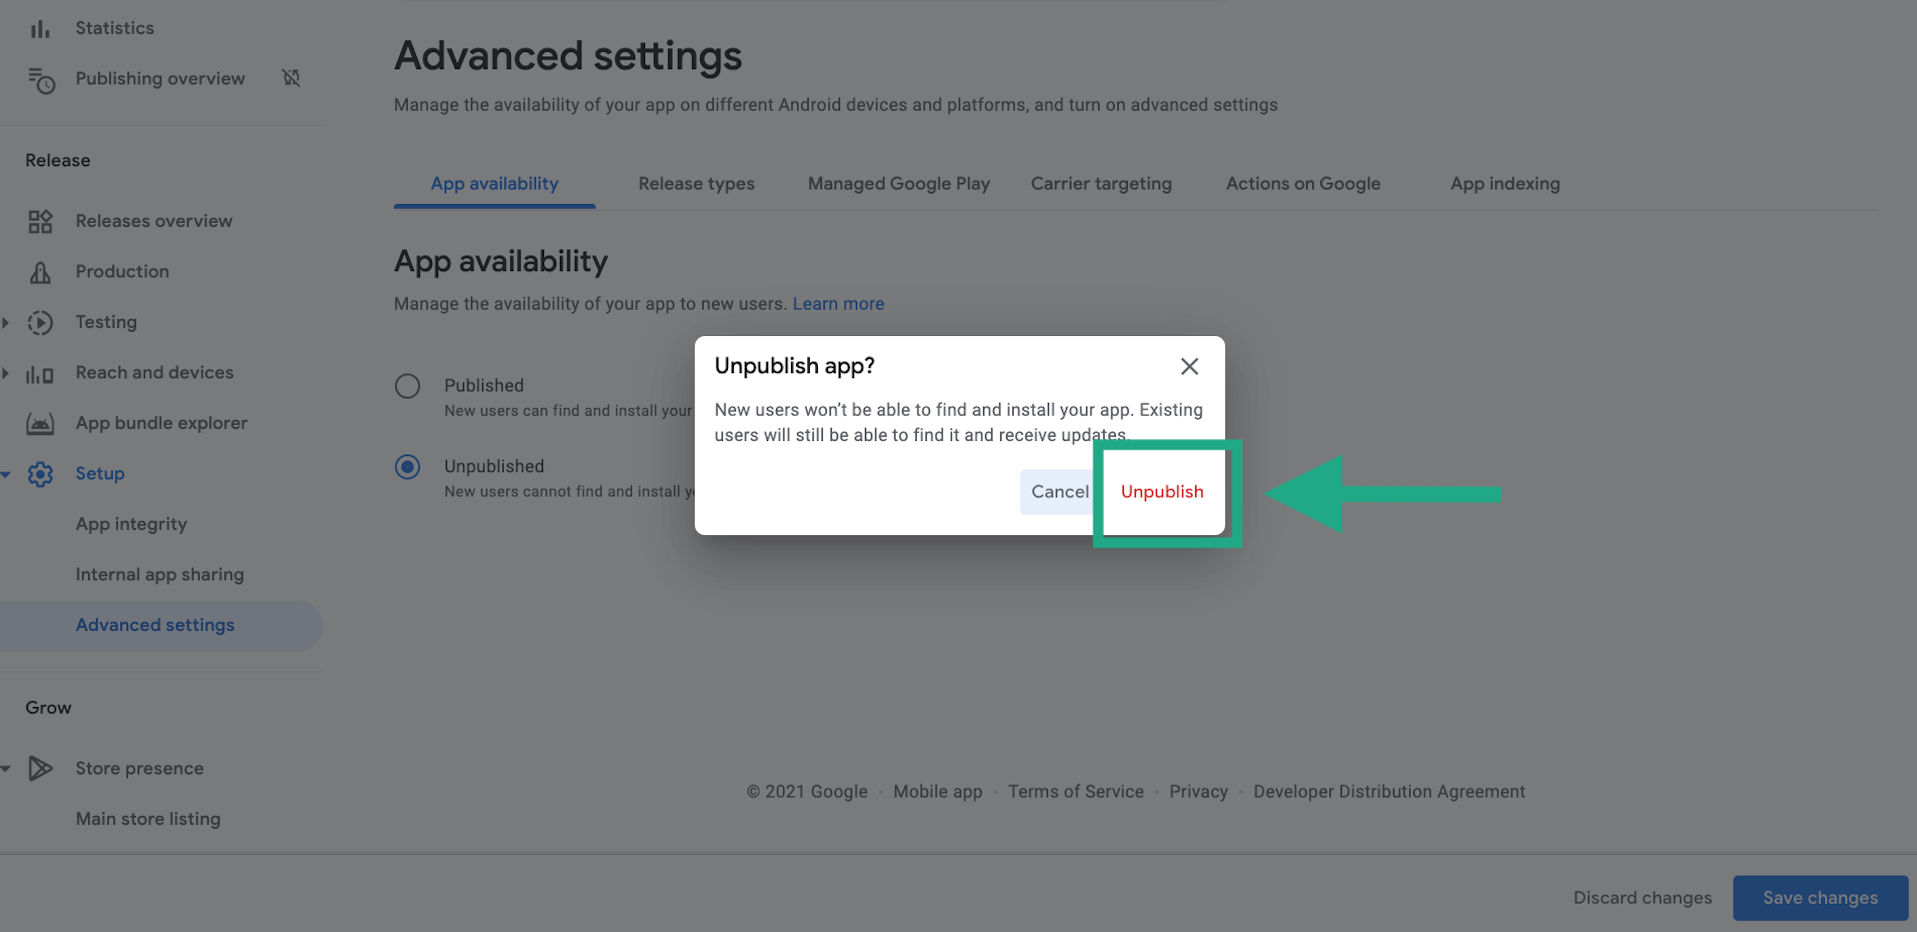Click the Store presence play icon
This screenshot has height=932, width=1917.
[x=40, y=768]
